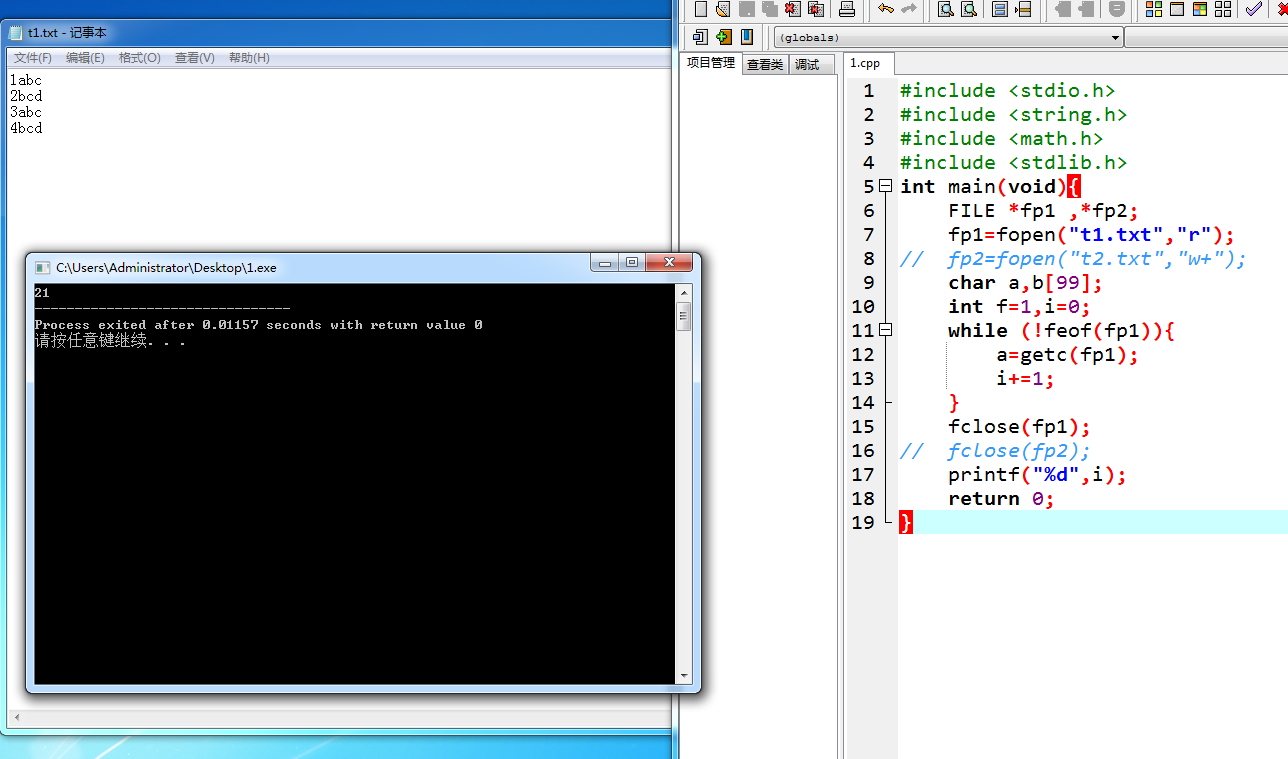Click the Save toolbar icon
Image resolution: width=1288 pixels, height=759 pixels.
coord(746,9)
